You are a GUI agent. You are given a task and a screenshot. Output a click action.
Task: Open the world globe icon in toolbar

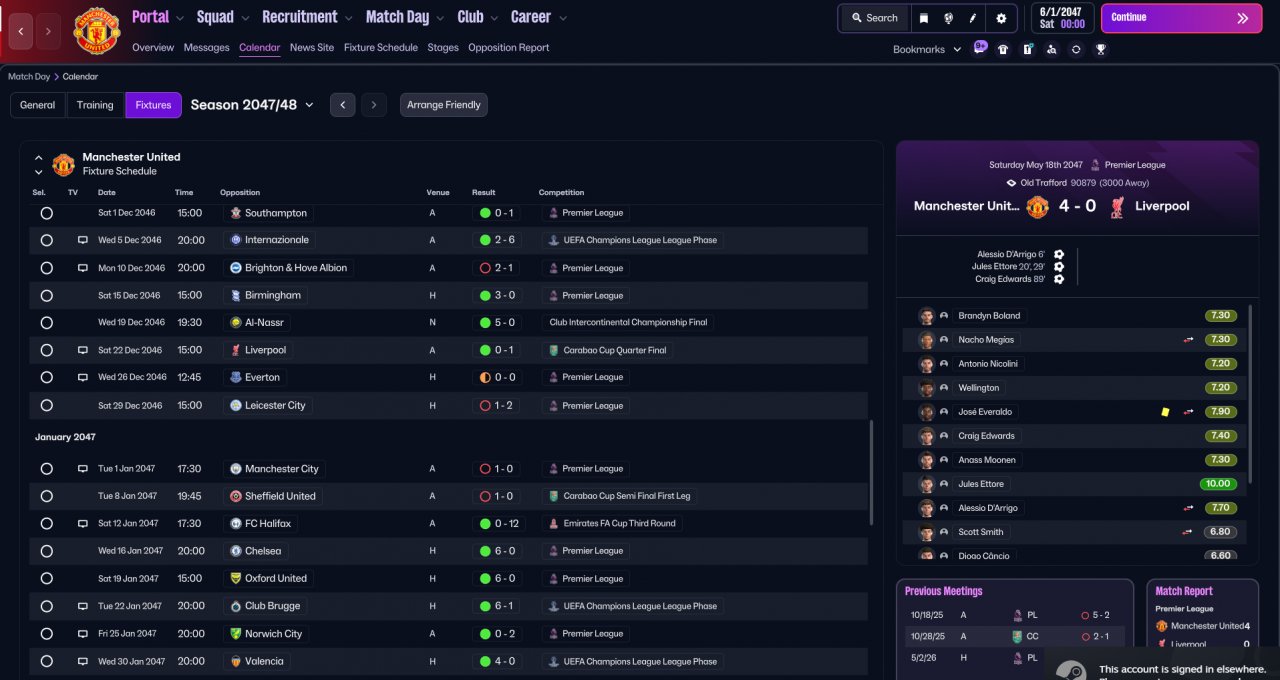pyautogui.click(x=949, y=18)
